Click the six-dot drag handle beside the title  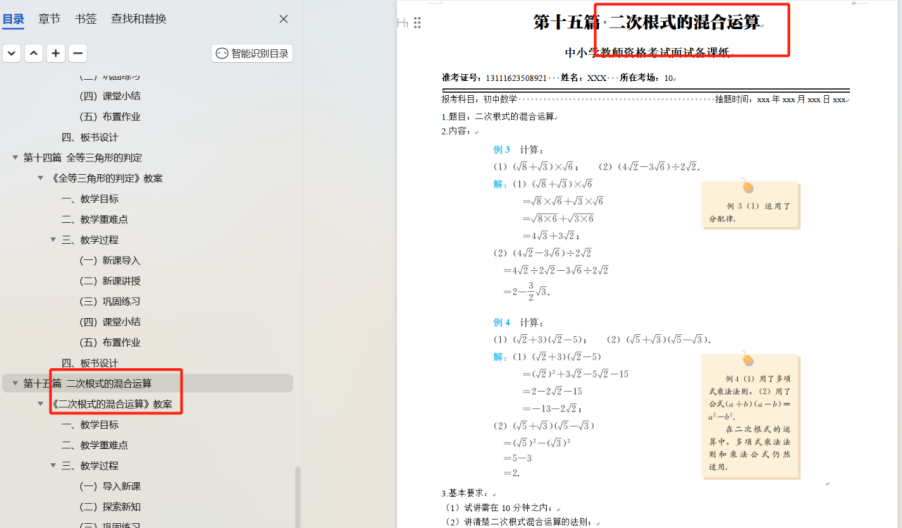click(x=417, y=23)
